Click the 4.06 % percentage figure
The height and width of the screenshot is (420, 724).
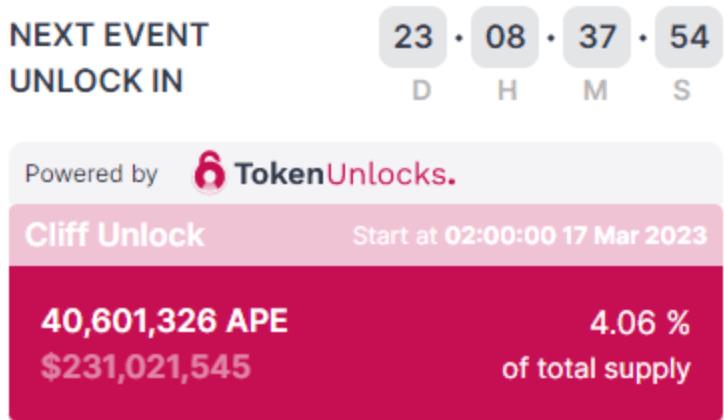[640, 322]
